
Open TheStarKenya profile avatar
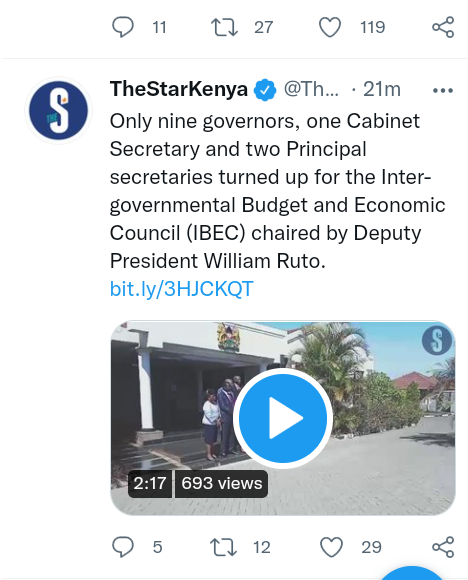pos(58,110)
